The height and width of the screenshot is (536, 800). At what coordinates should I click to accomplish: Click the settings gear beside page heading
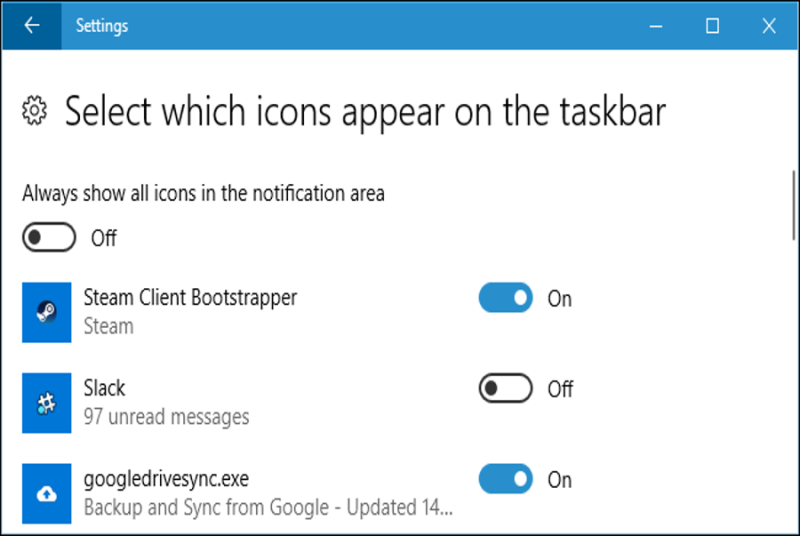35,110
